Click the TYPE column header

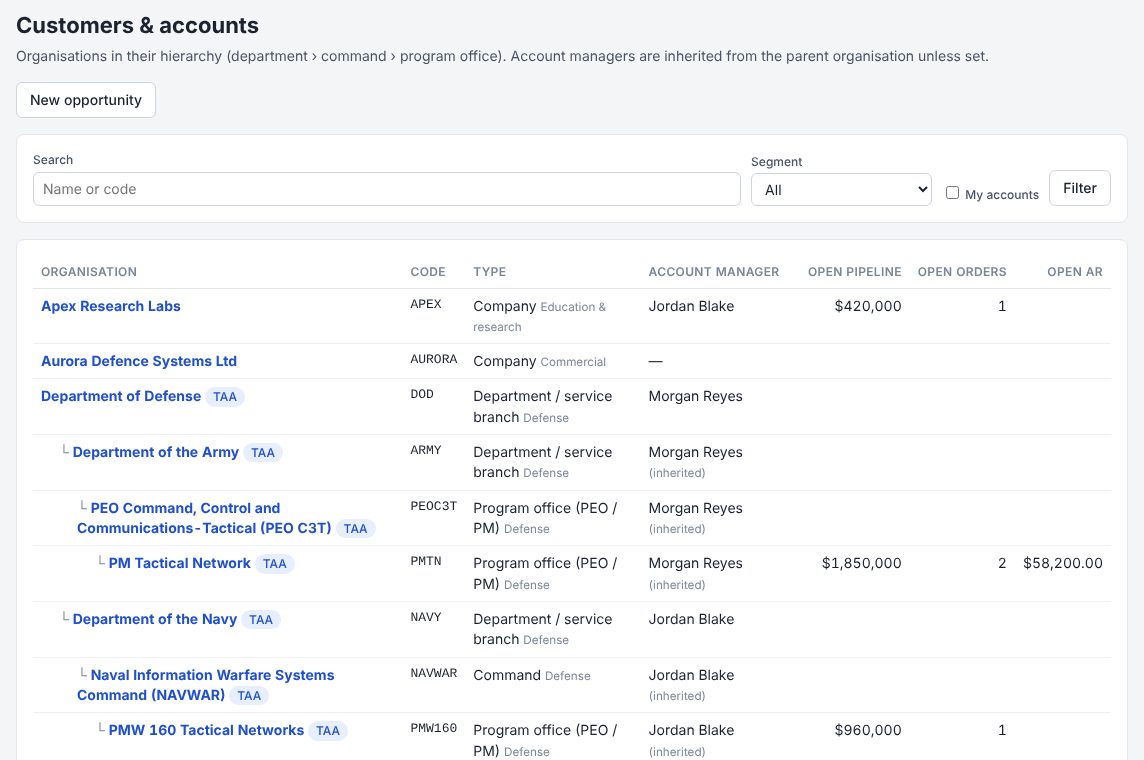coord(490,271)
